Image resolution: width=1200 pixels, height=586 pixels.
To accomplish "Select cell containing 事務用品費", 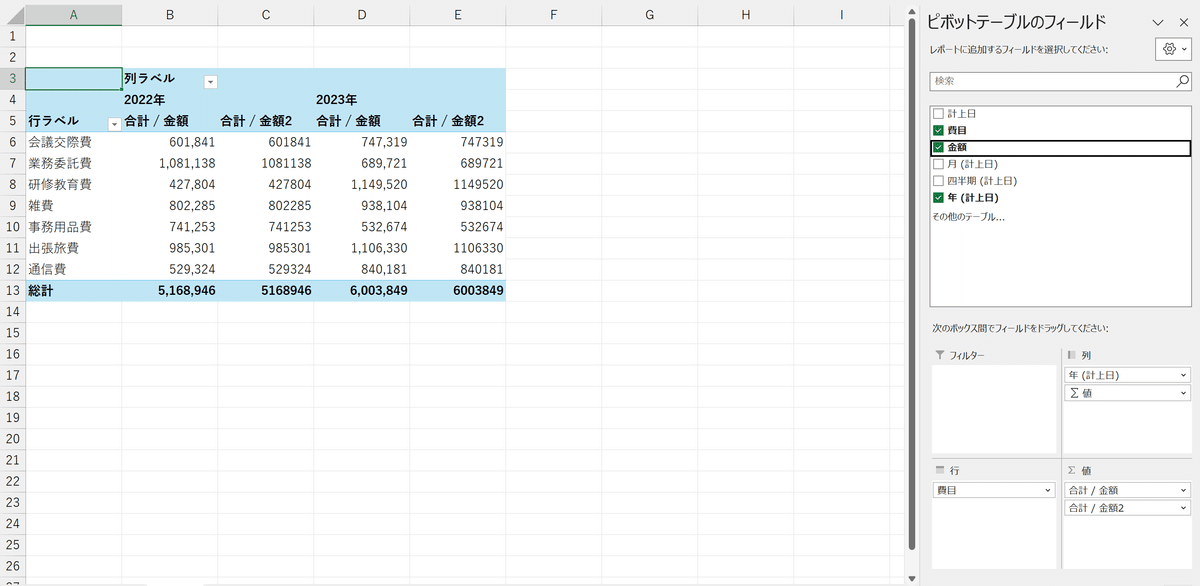I will pyautogui.click(x=73, y=227).
